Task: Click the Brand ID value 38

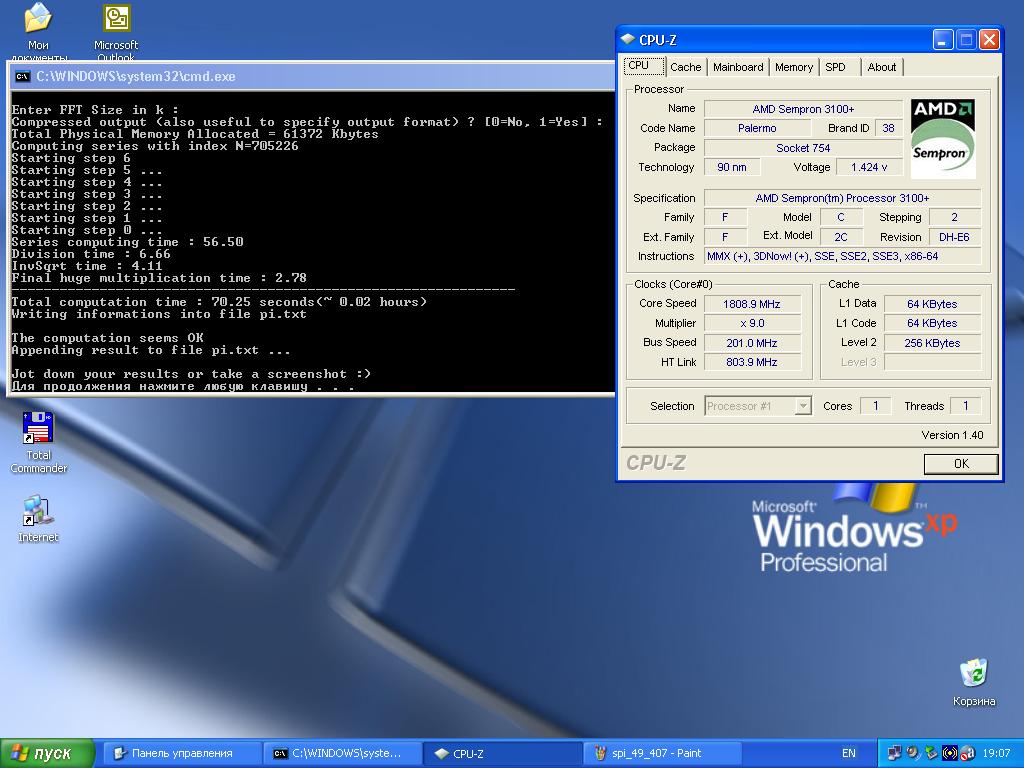Action: (x=888, y=128)
